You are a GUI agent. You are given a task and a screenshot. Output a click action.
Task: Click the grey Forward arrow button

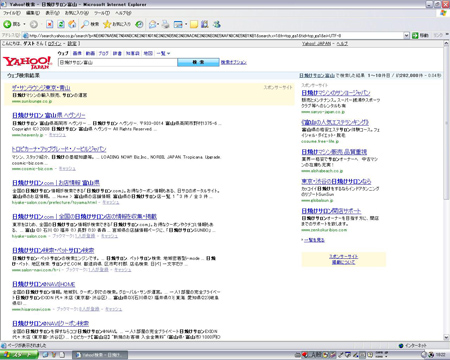point(34,24)
